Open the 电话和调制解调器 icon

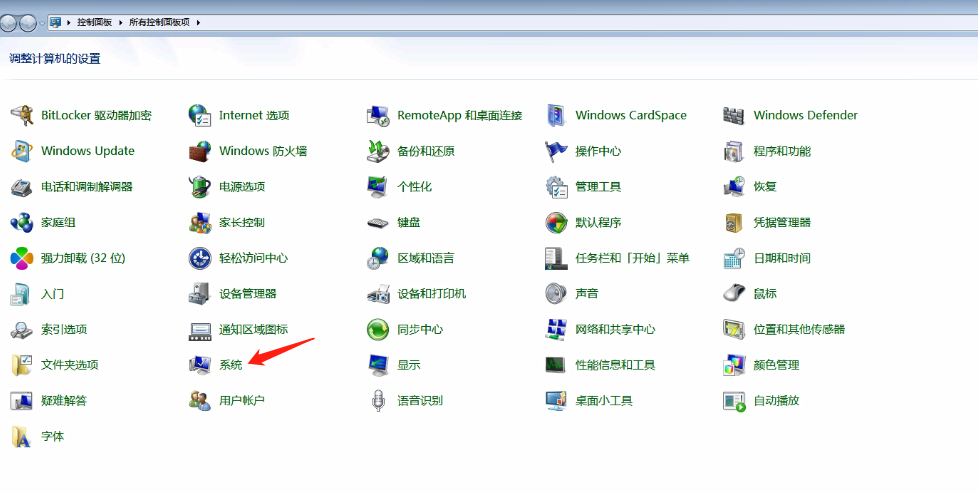(x=22, y=186)
